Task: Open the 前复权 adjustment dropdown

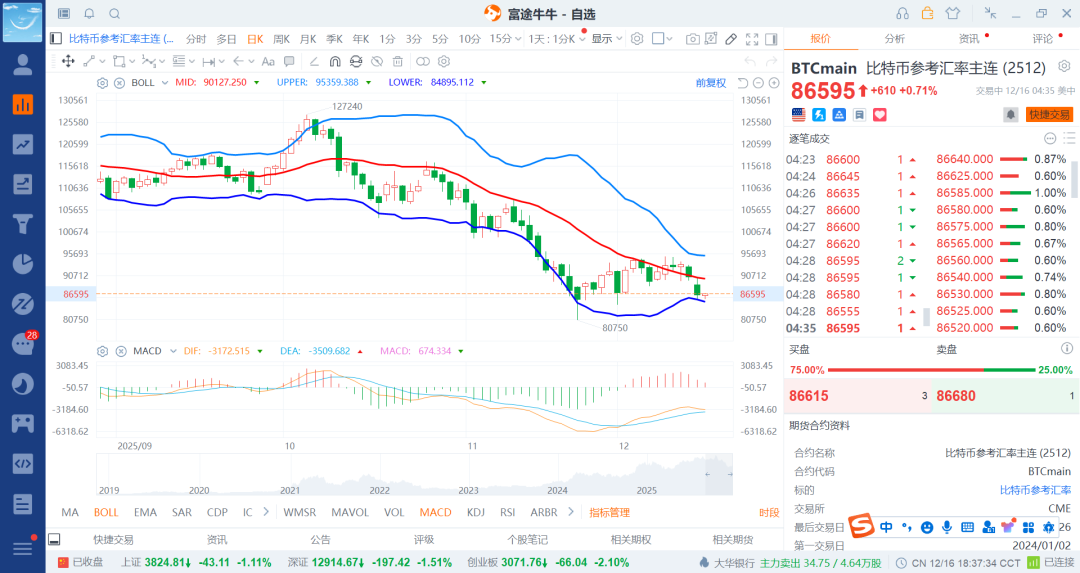Action: (711, 82)
